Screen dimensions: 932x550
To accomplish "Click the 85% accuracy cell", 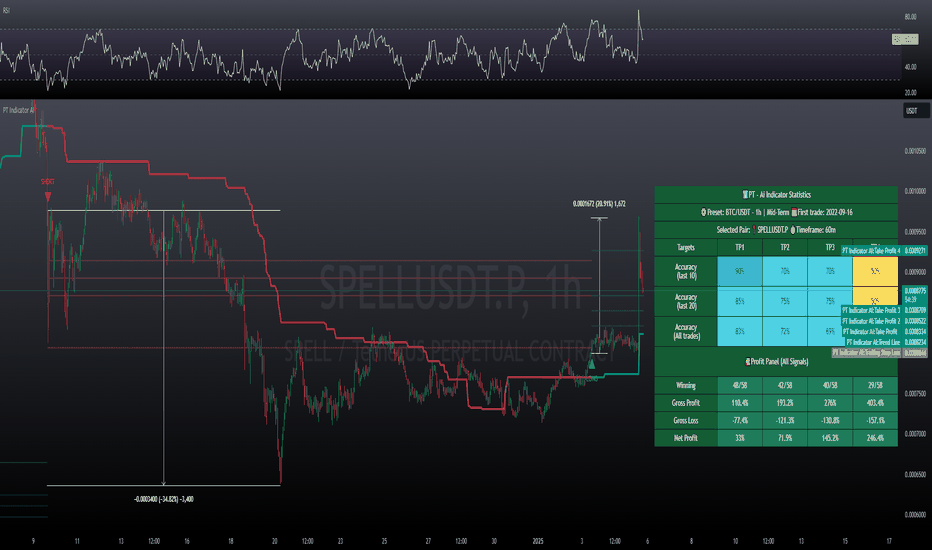I will click(x=740, y=301).
